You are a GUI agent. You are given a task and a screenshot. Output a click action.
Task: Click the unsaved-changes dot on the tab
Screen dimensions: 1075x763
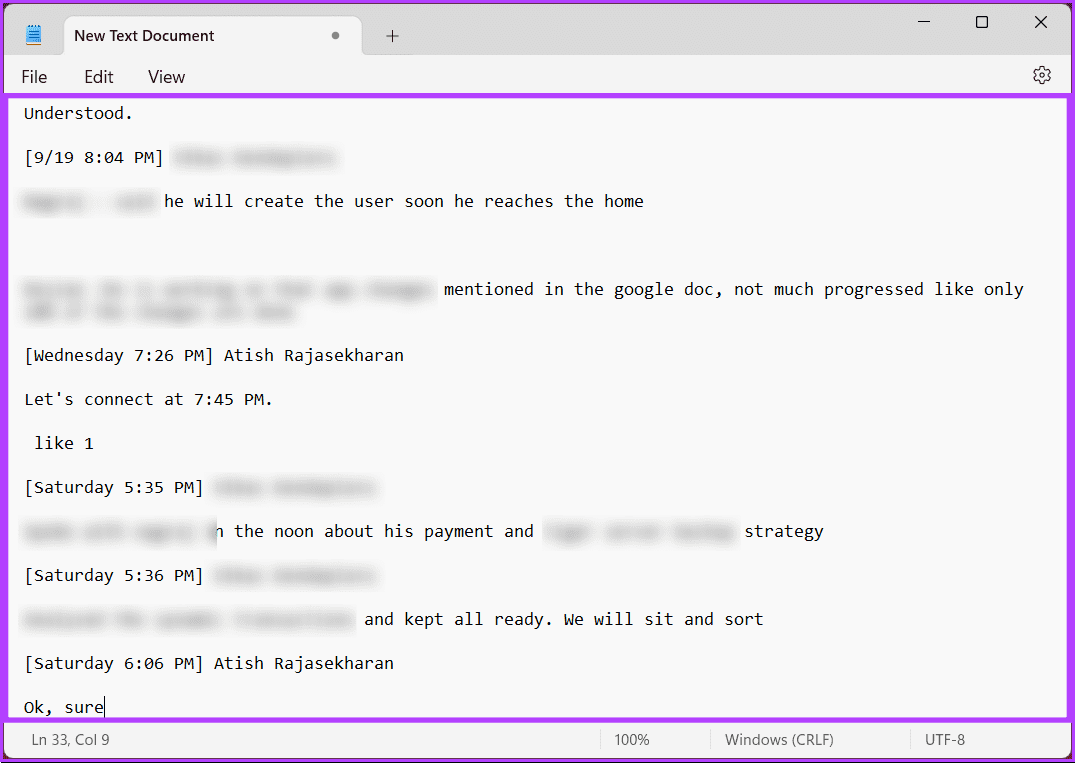(335, 35)
